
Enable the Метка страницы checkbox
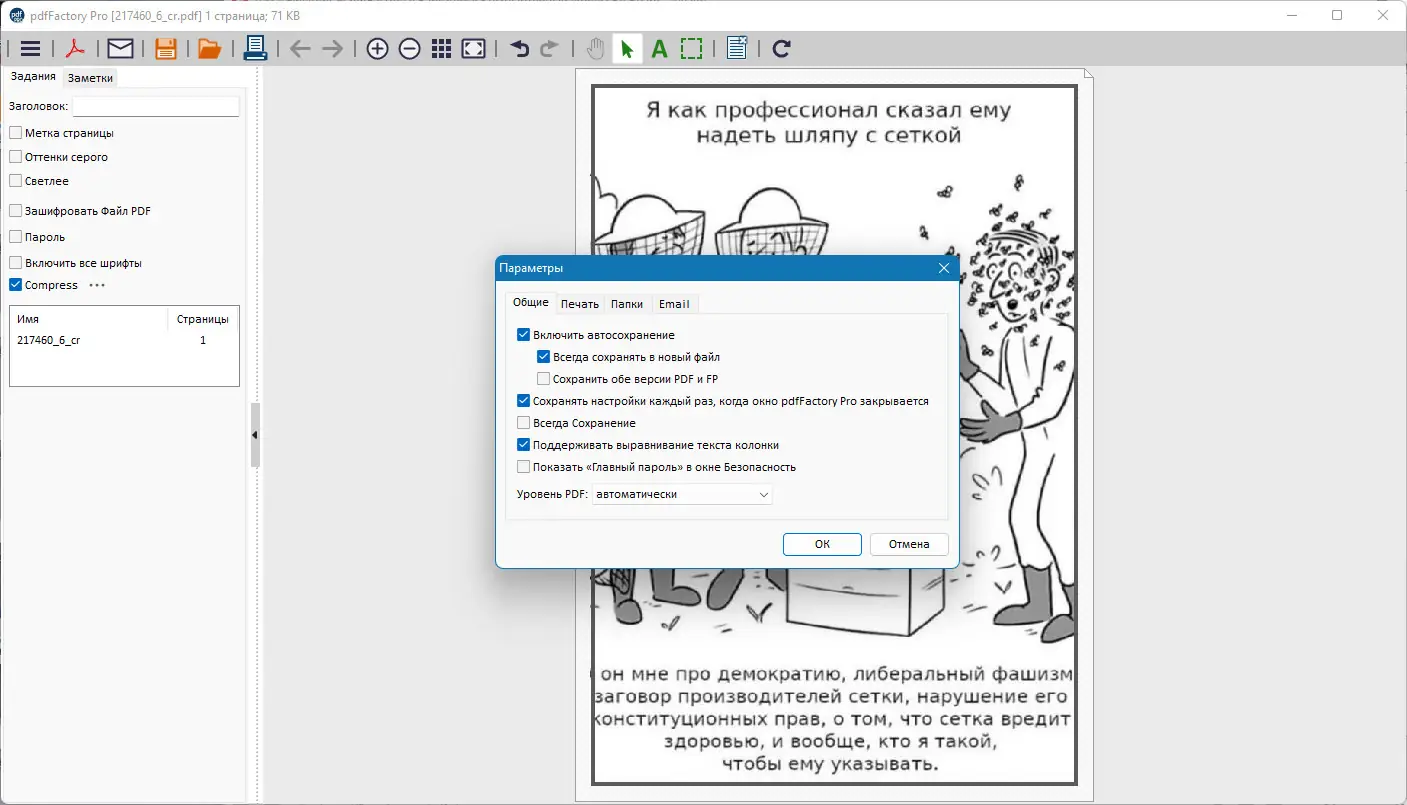click(16, 133)
